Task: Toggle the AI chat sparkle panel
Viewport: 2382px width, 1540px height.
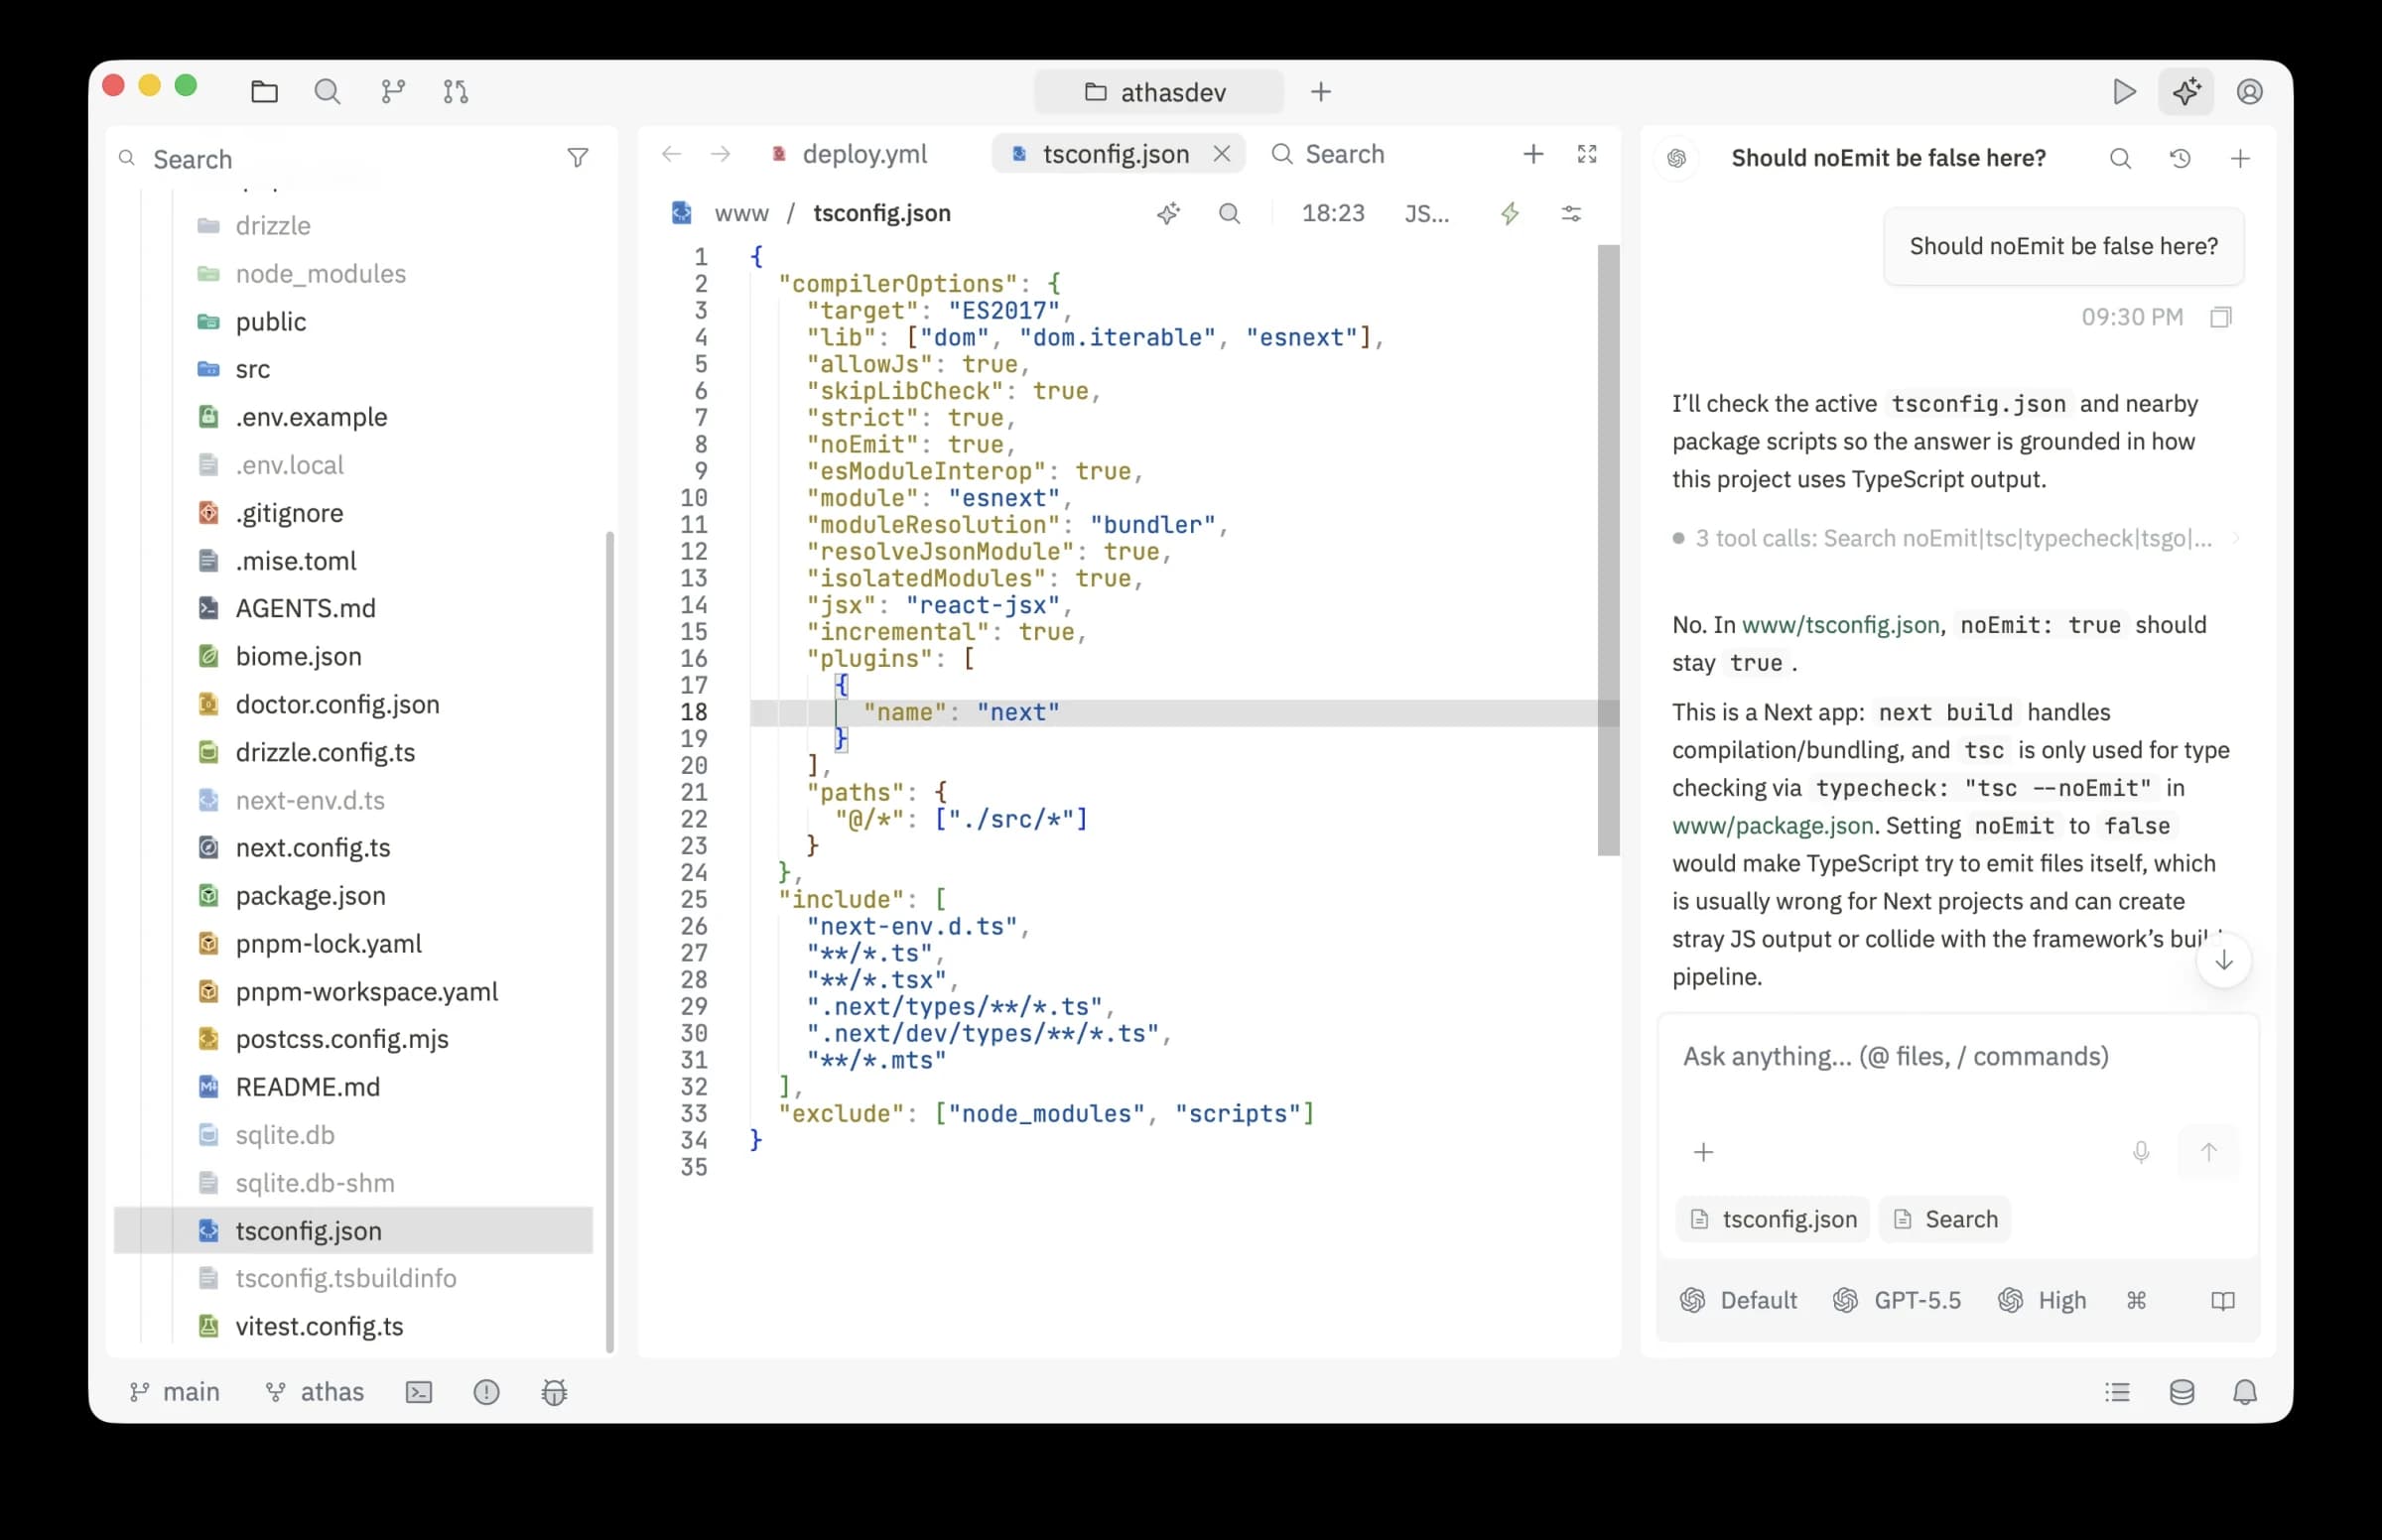Action: click(x=2186, y=92)
